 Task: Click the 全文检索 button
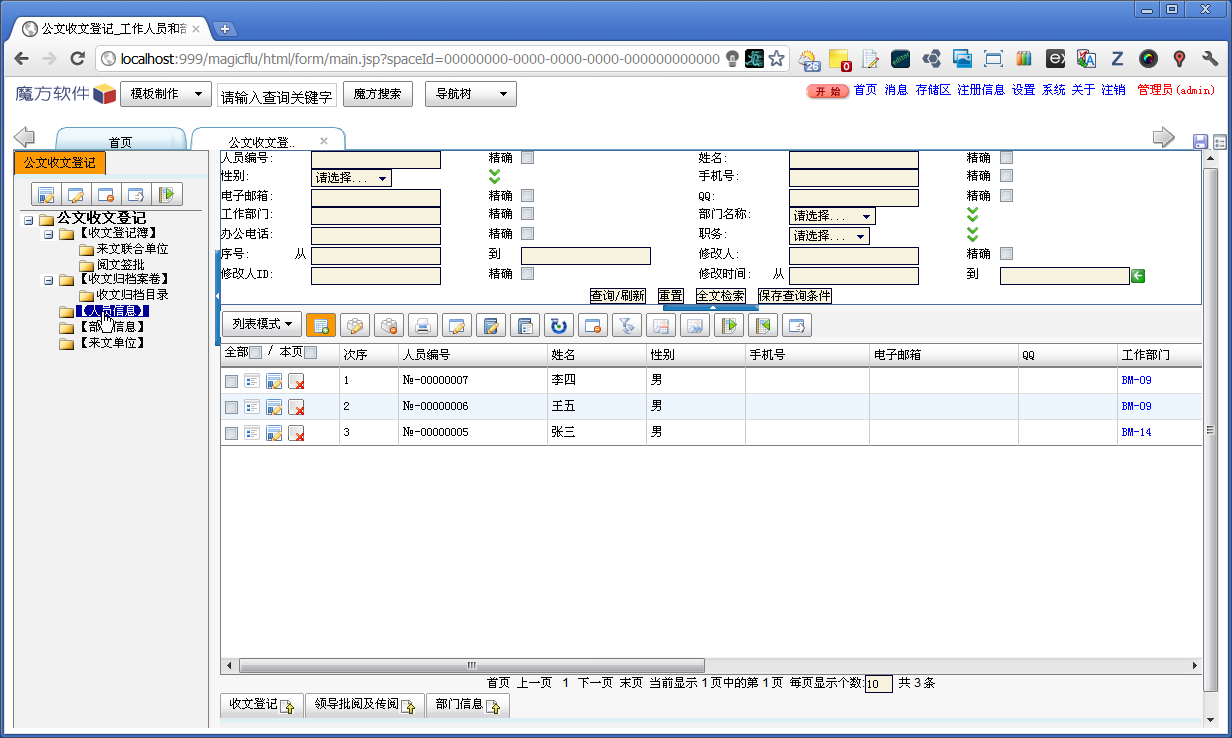[720, 296]
